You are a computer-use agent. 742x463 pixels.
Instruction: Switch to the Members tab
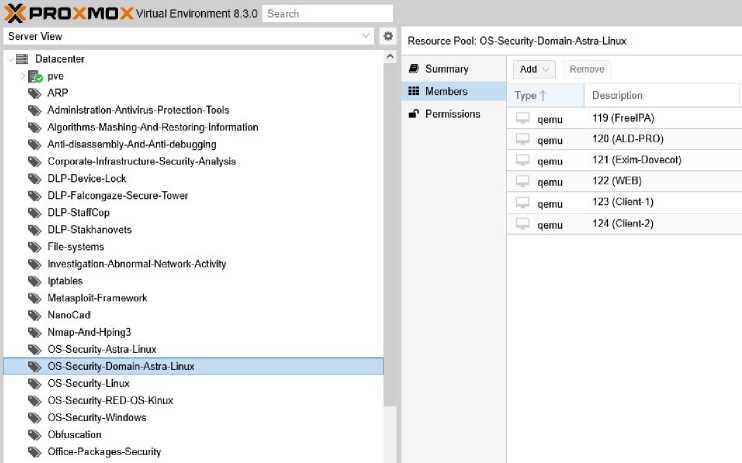click(x=454, y=91)
